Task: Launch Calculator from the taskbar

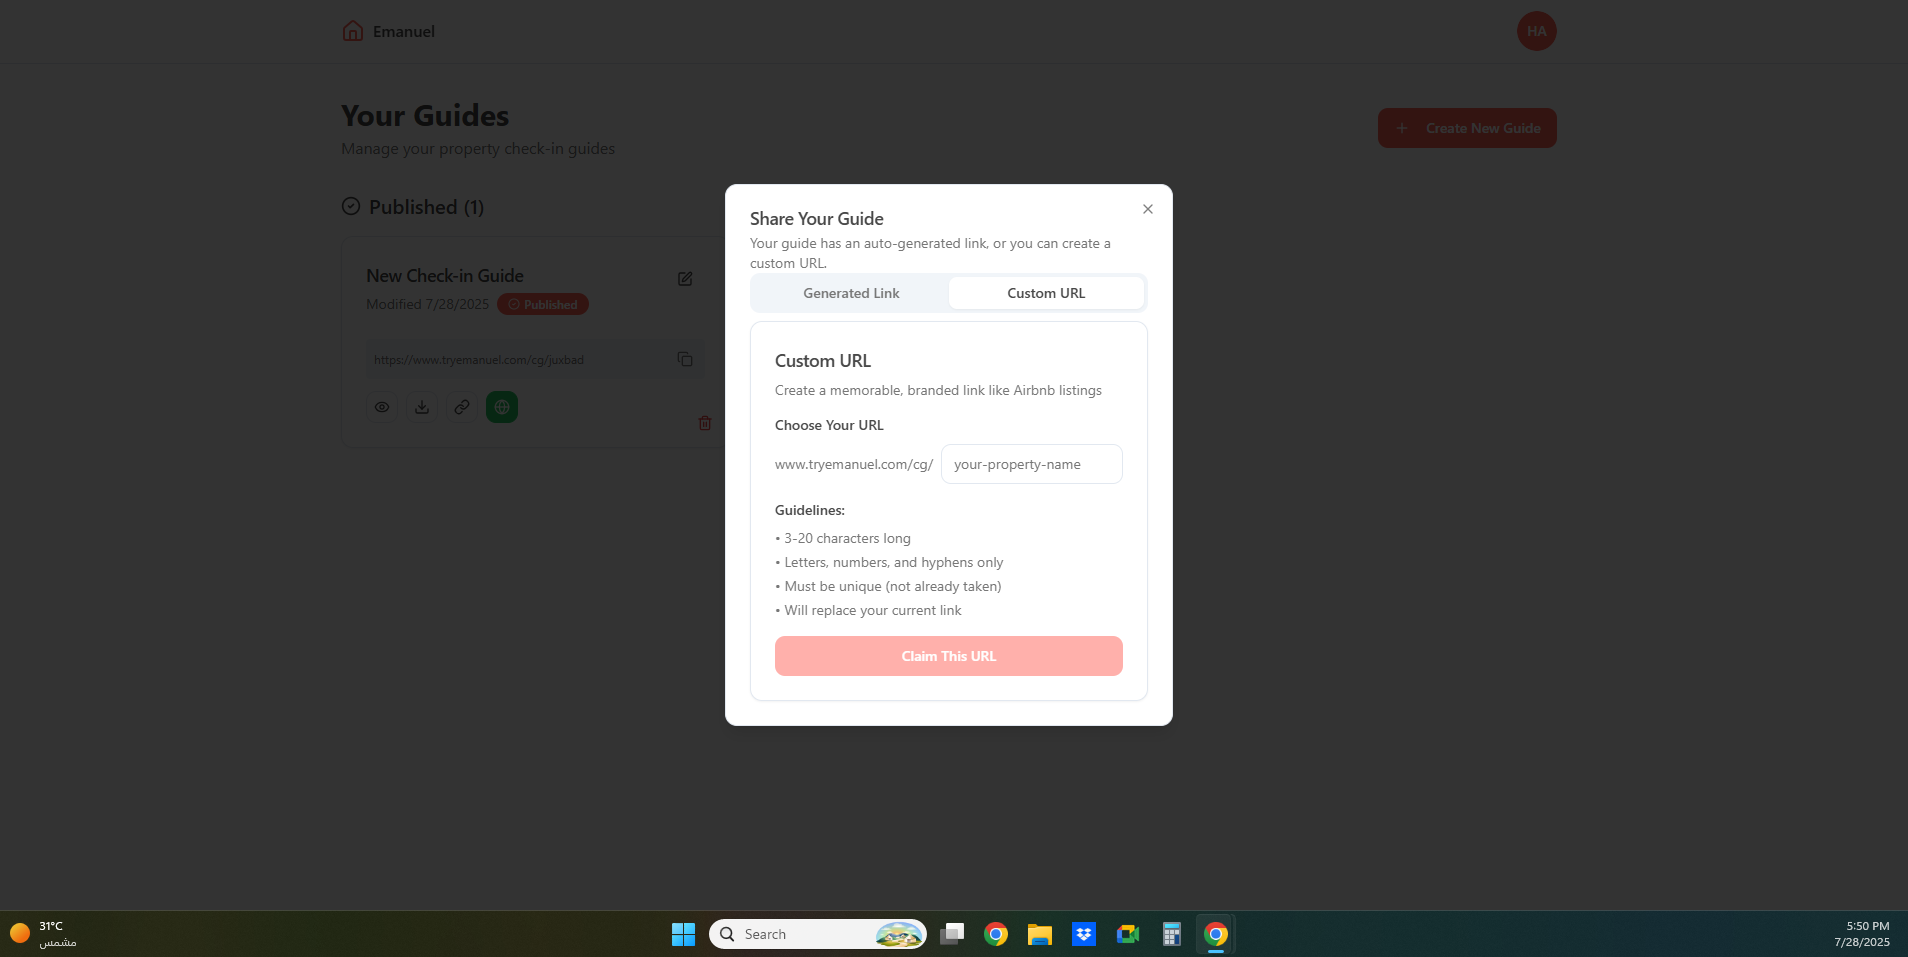Action: pos(1172,934)
